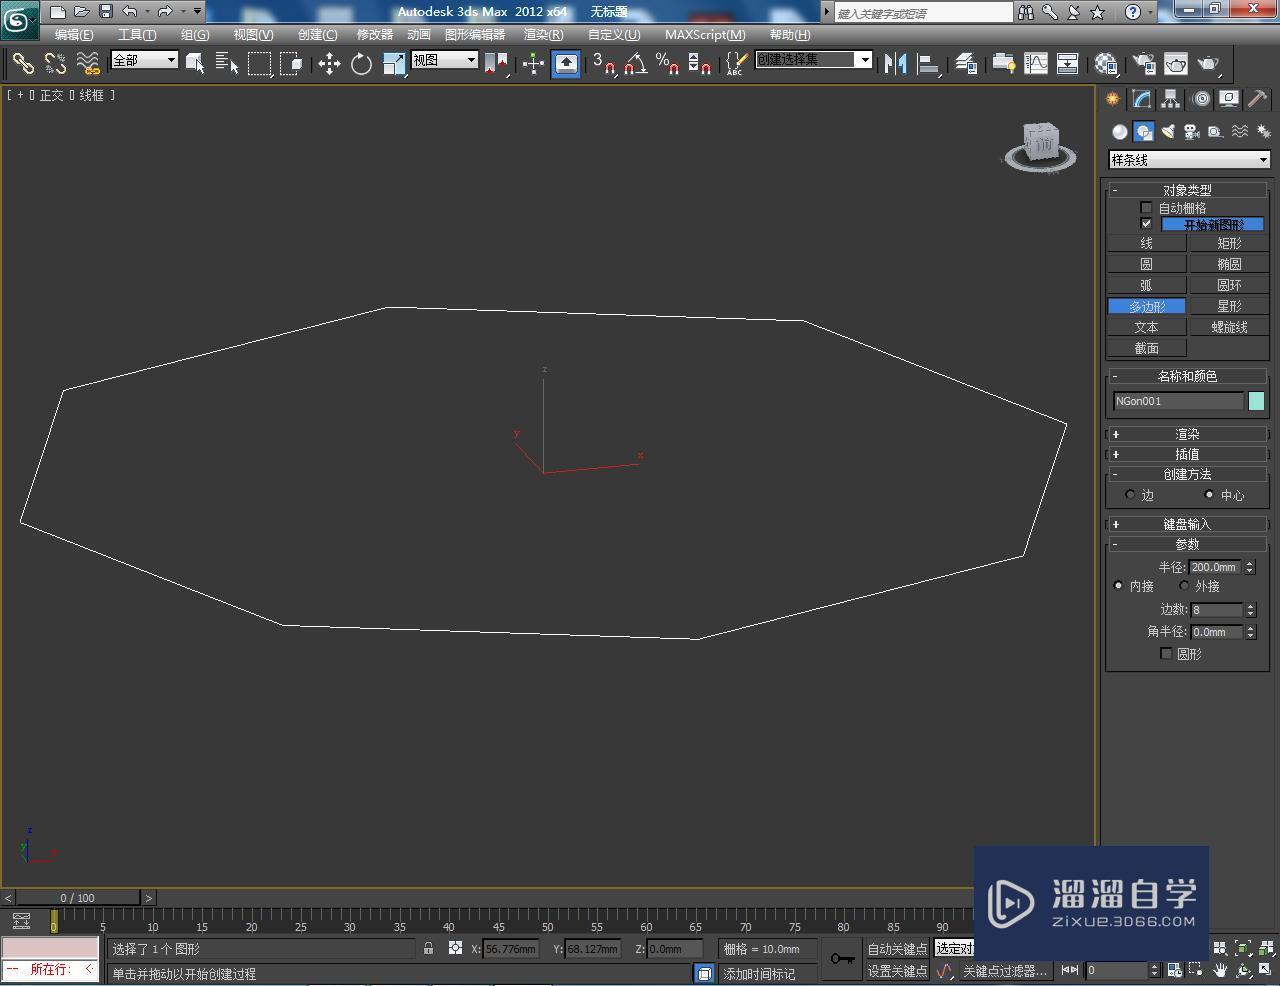Select the Link tool in main toolbar
1280x986 pixels.
pos(22,63)
